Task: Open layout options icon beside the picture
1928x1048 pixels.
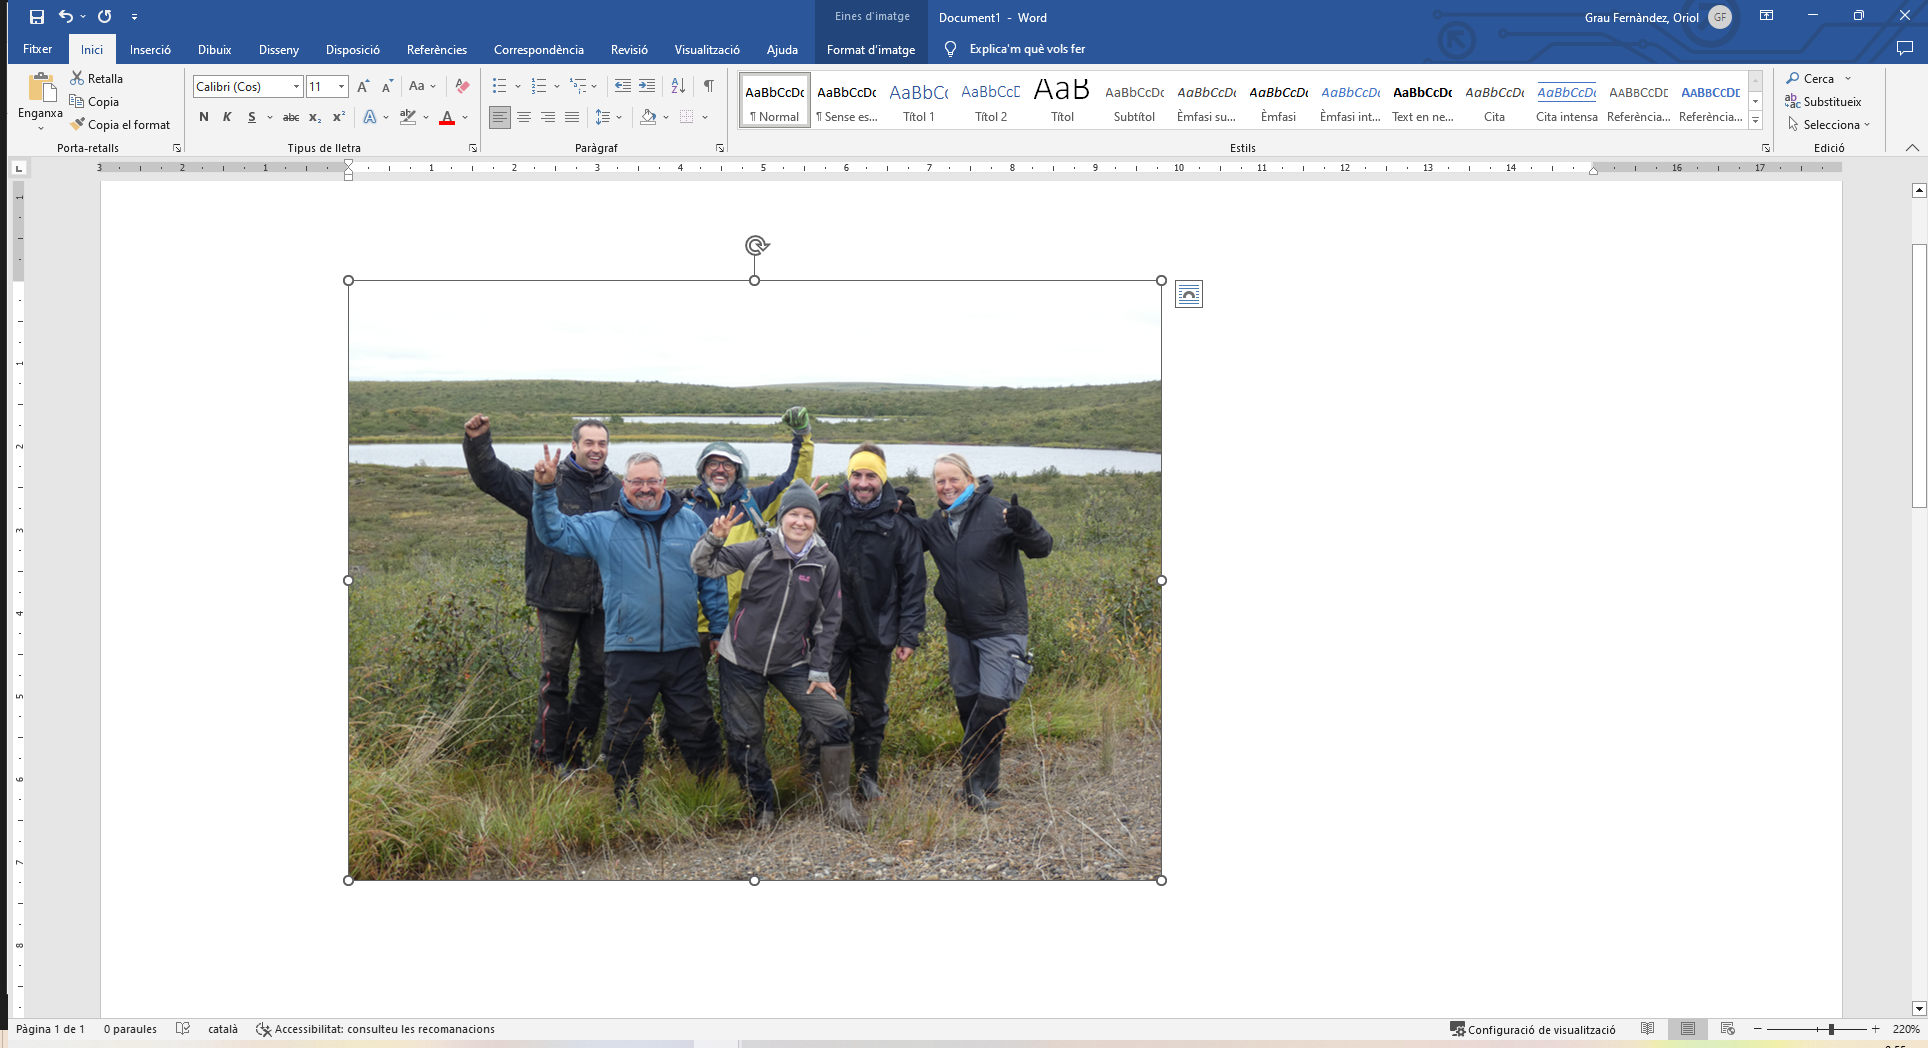Action: click(1188, 294)
